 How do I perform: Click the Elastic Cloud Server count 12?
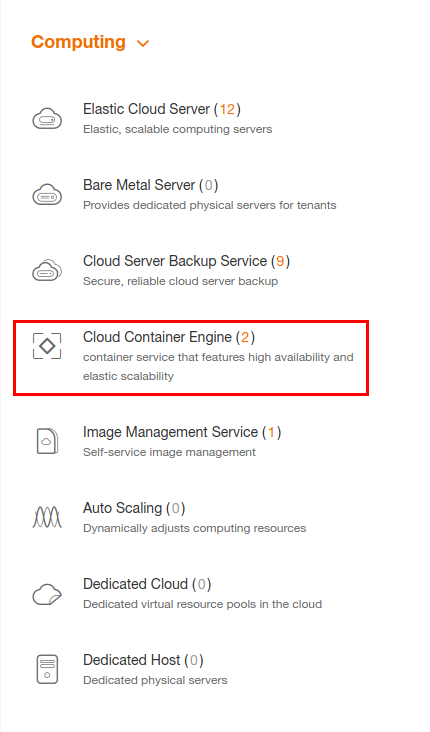tap(227, 109)
